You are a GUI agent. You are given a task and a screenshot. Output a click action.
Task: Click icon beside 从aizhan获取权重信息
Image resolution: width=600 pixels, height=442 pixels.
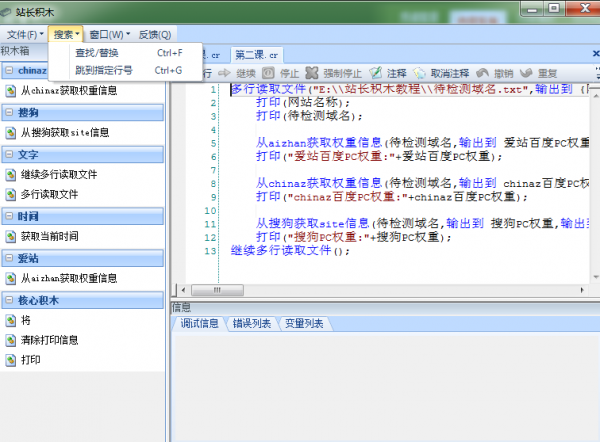pos(10,279)
